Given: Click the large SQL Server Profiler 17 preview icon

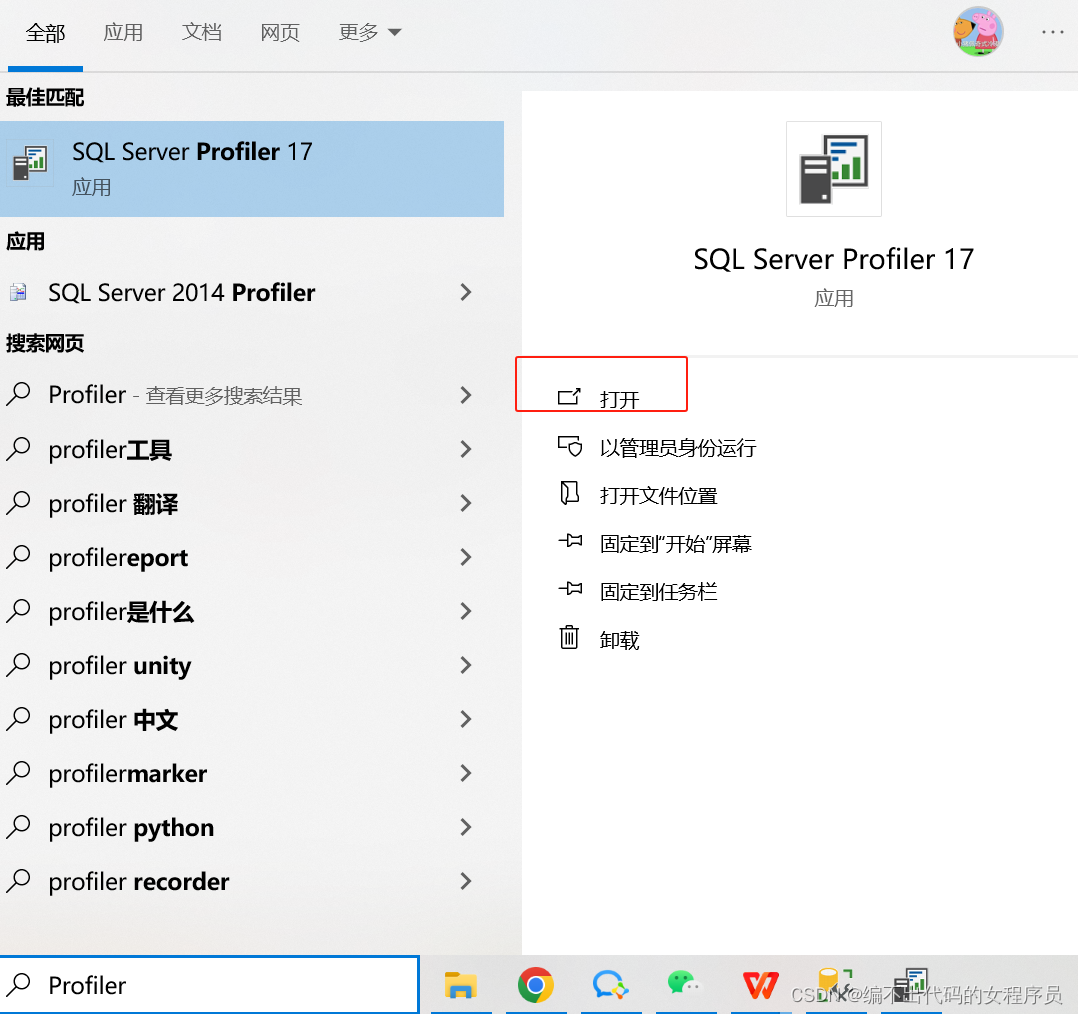Looking at the screenshot, I should click(x=834, y=169).
